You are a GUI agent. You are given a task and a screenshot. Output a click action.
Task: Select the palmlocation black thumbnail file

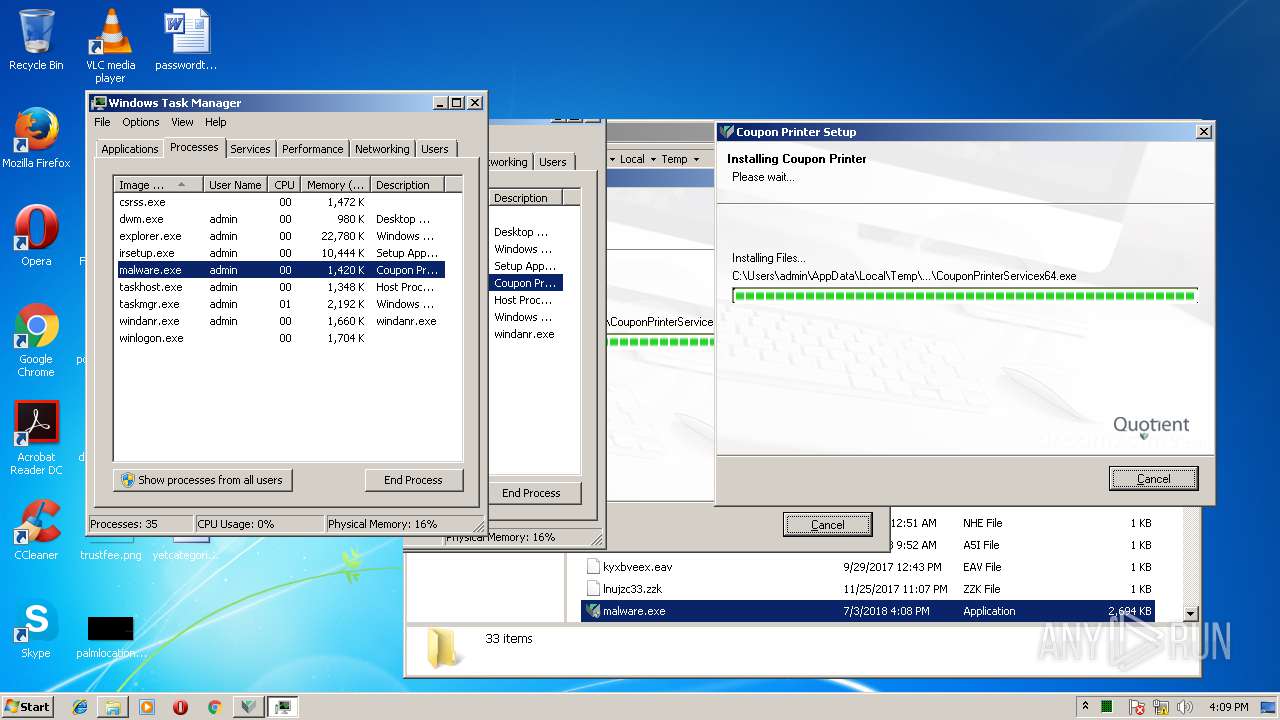click(x=110, y=638)
